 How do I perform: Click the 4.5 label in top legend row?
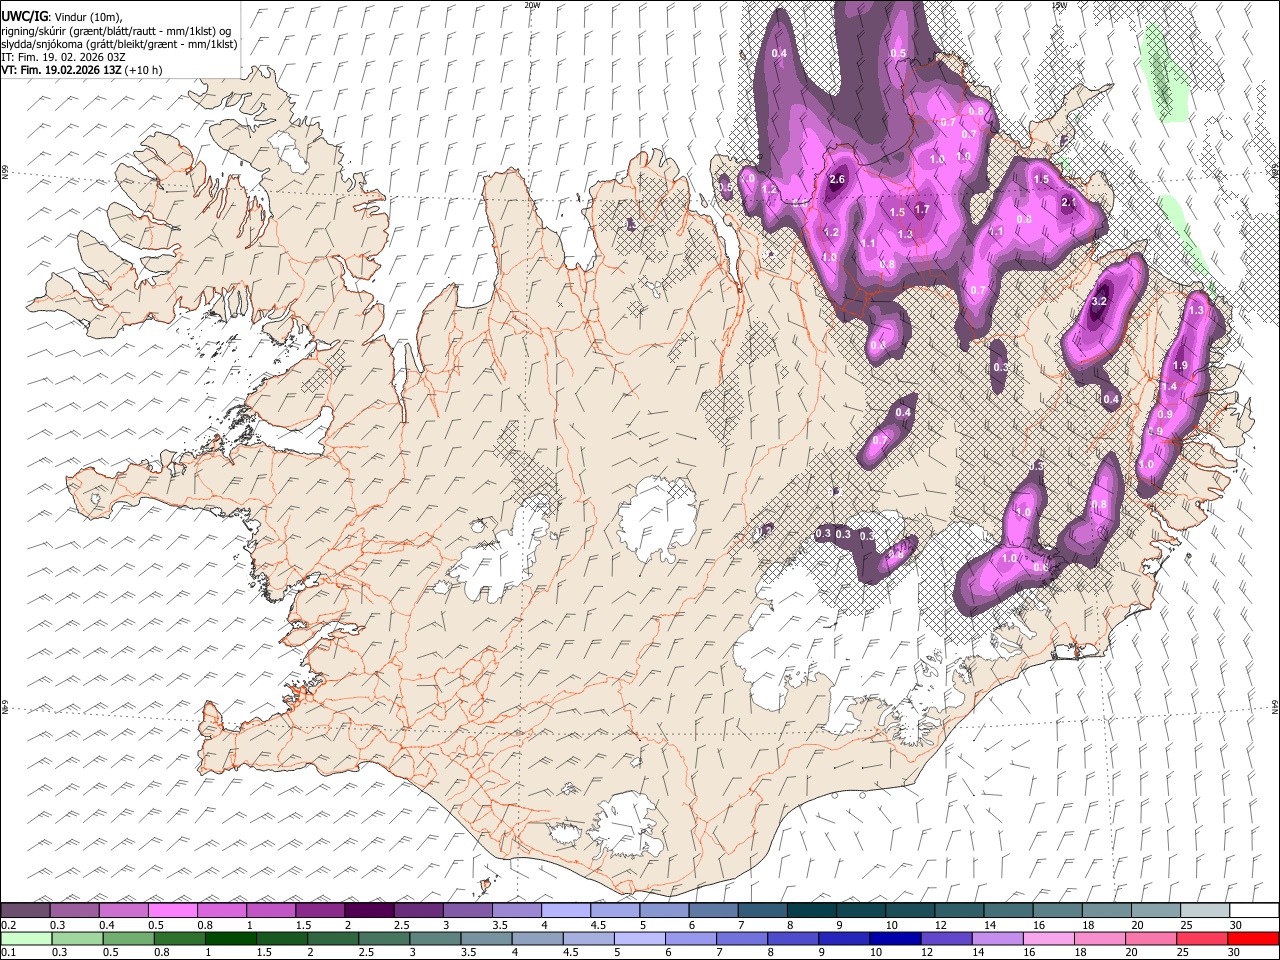click(x=598, y=925)
